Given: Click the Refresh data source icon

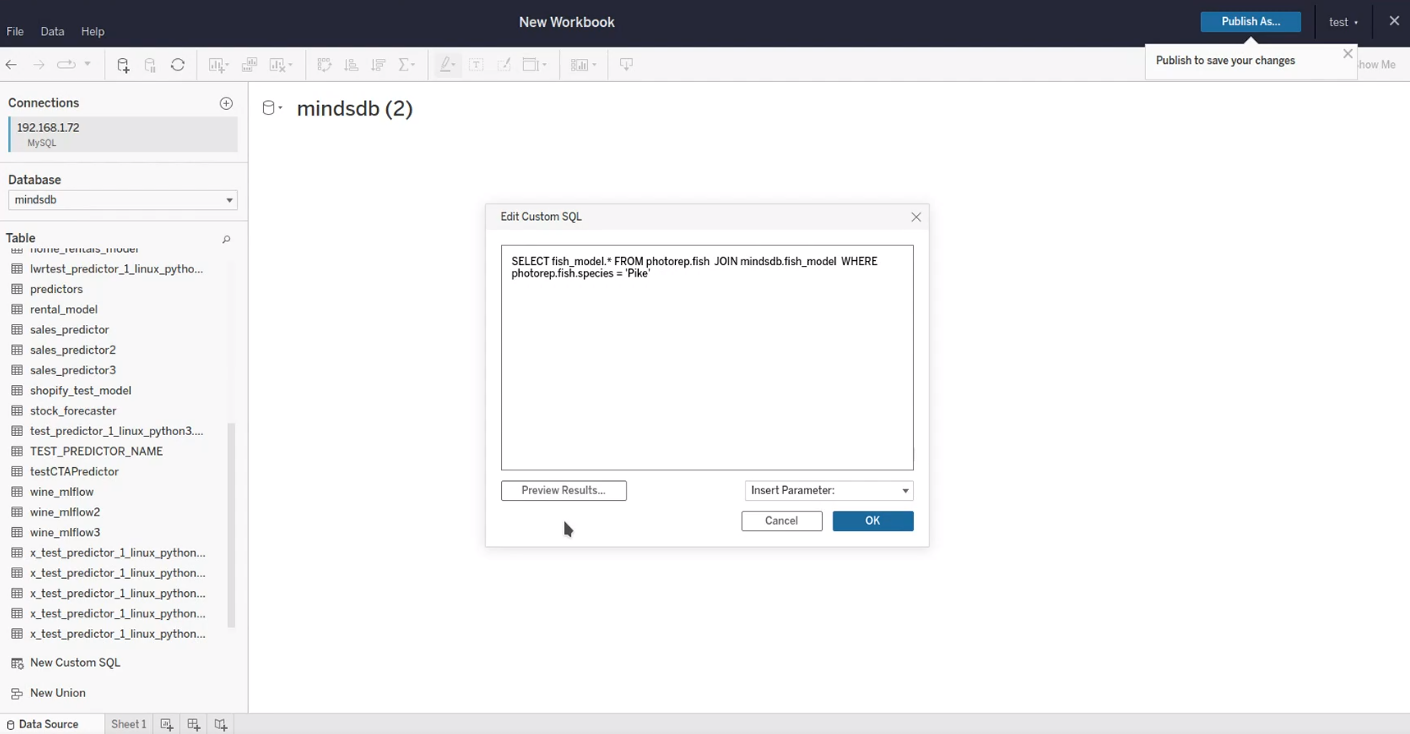Looking at the screenshot, I should pyautogui.click(x=178, y=65).
